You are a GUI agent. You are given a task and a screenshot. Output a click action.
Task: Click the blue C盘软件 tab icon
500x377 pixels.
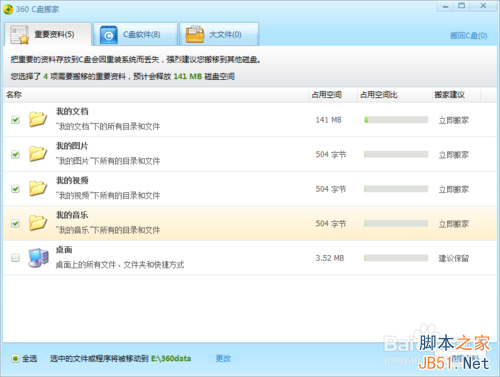click(109, 35)
